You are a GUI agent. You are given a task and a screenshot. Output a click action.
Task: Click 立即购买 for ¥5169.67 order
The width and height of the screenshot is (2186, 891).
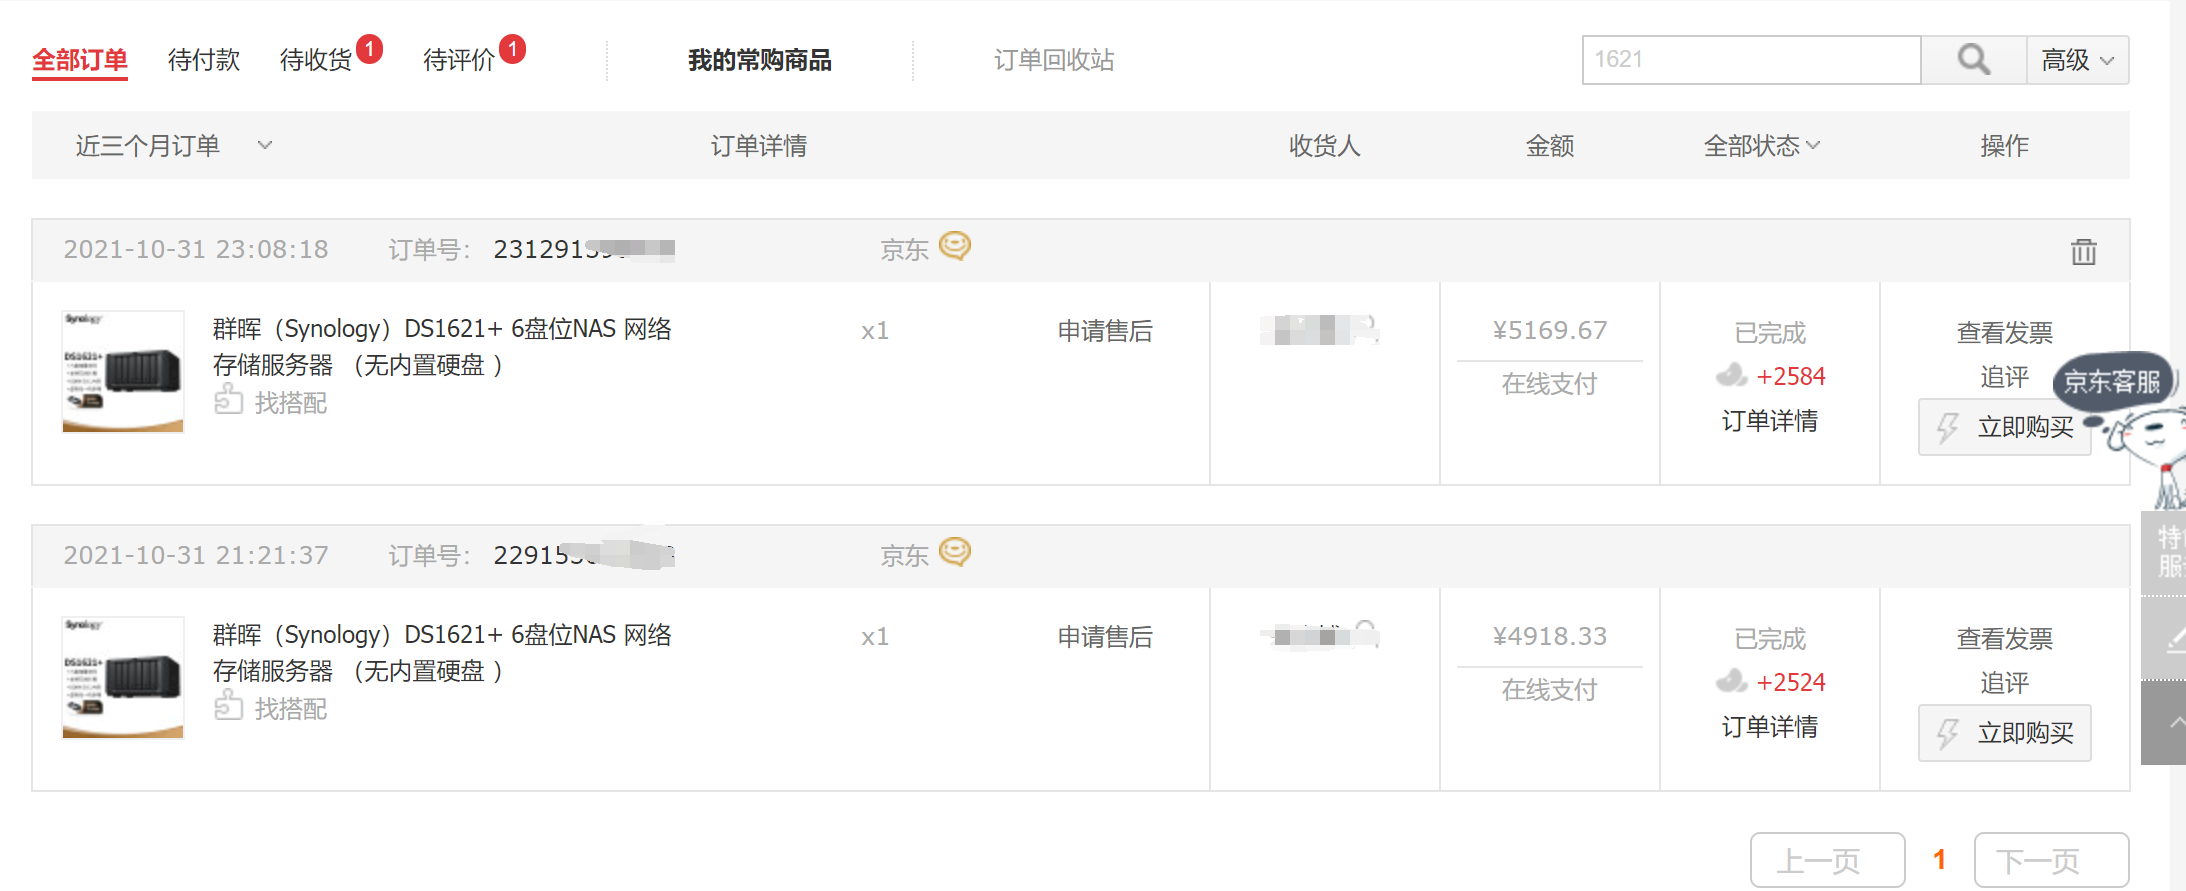coord(2004,427)
